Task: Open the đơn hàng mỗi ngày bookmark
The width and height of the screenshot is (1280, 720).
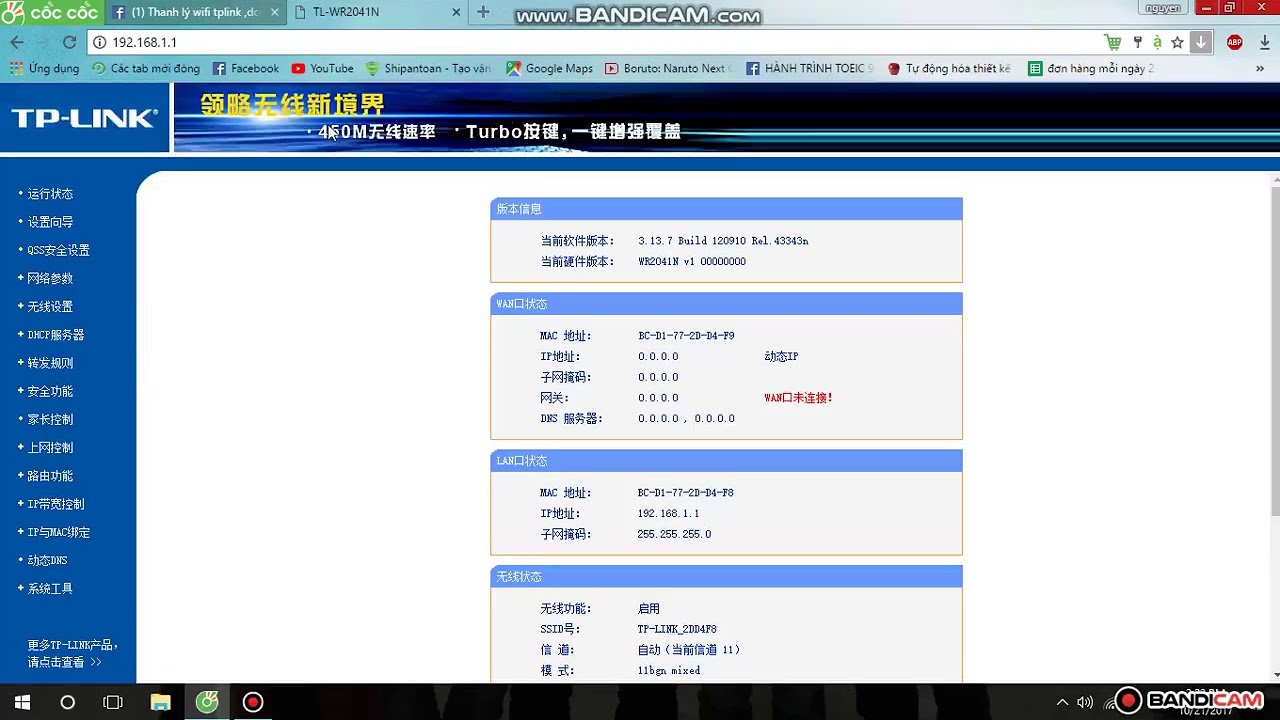Action: pyautogui.click(x=1091, y=68)
